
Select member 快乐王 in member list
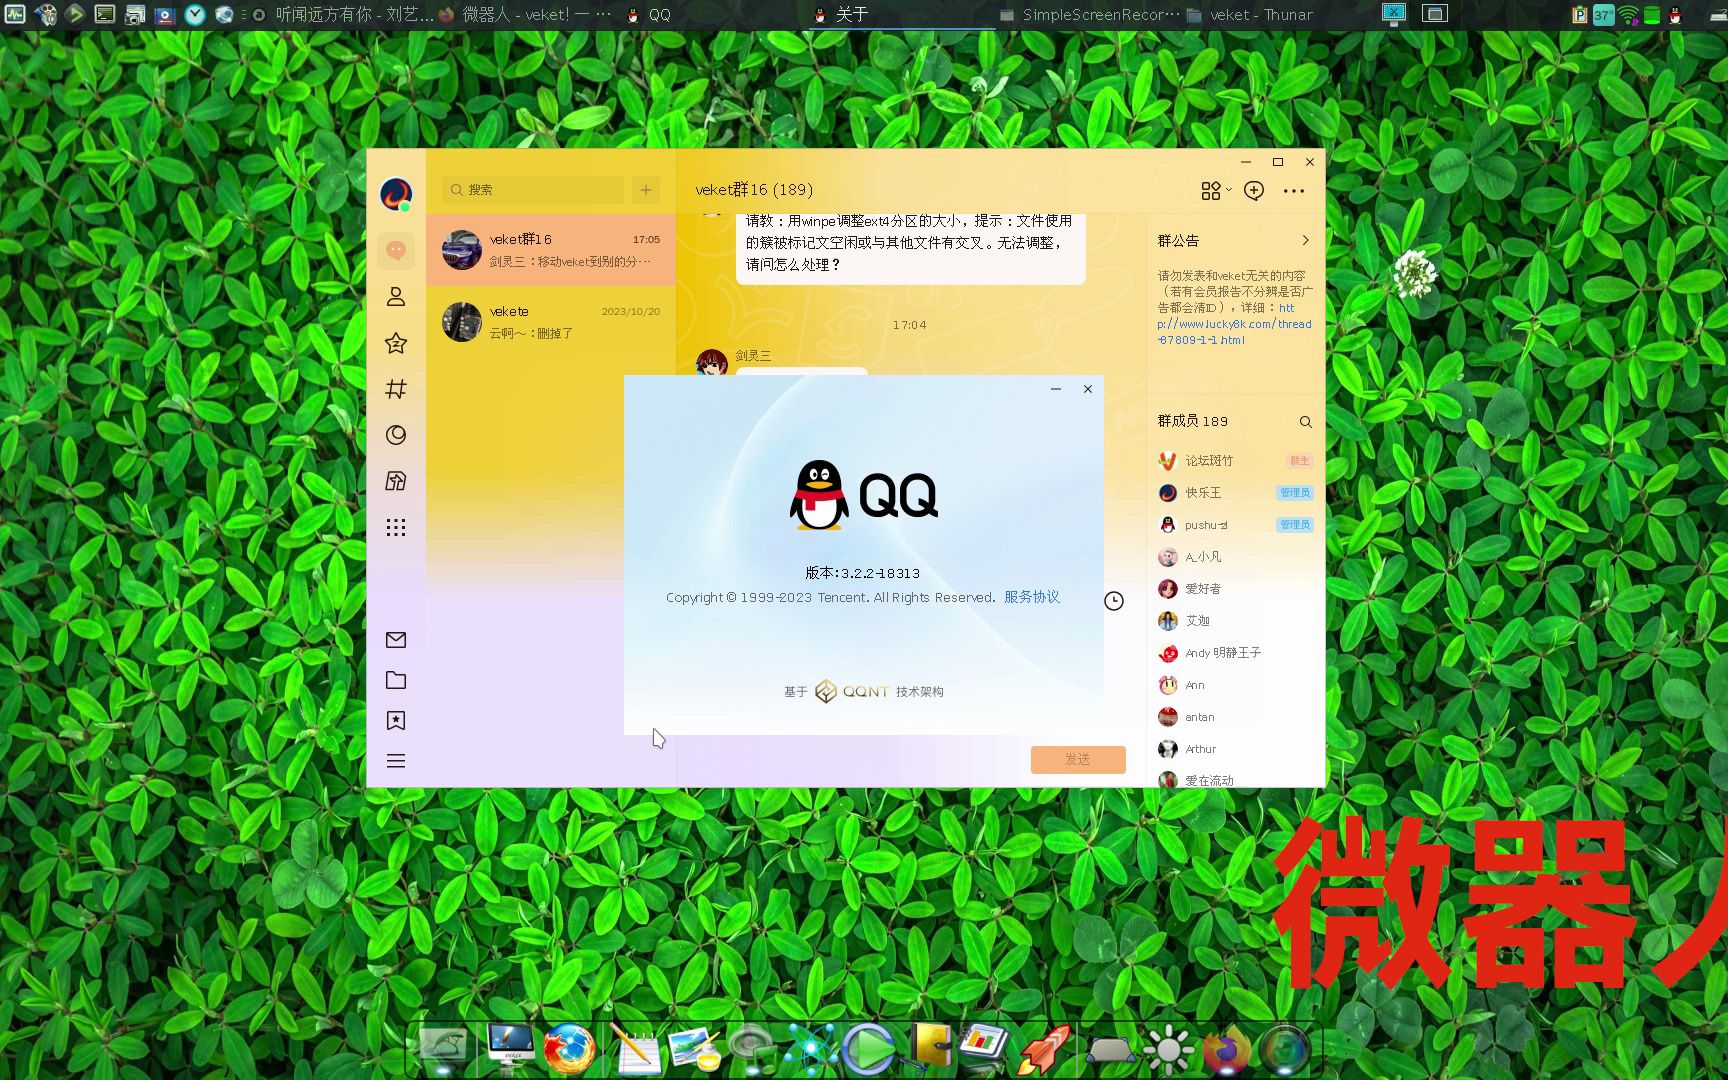click(1235, 493)
